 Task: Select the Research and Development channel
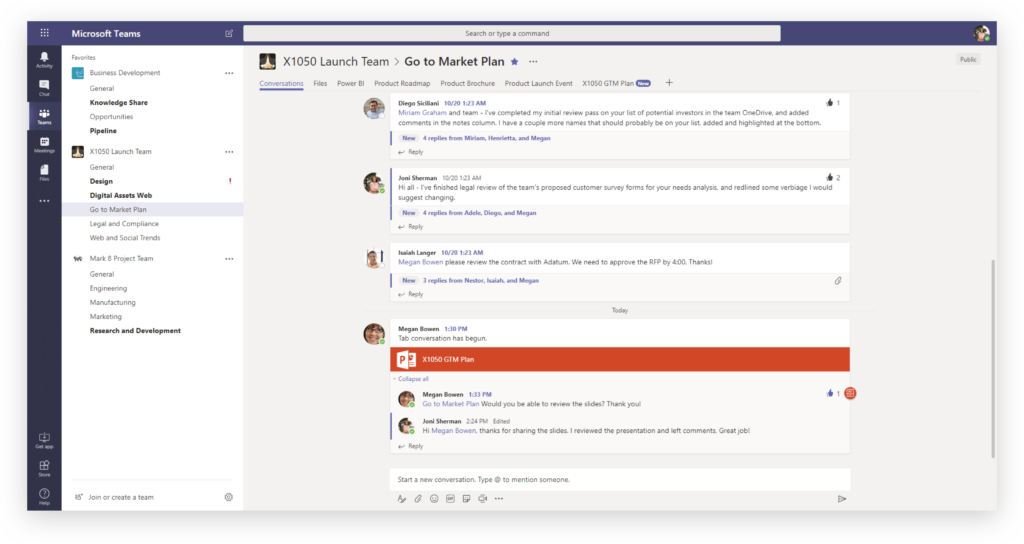[135, 330]
